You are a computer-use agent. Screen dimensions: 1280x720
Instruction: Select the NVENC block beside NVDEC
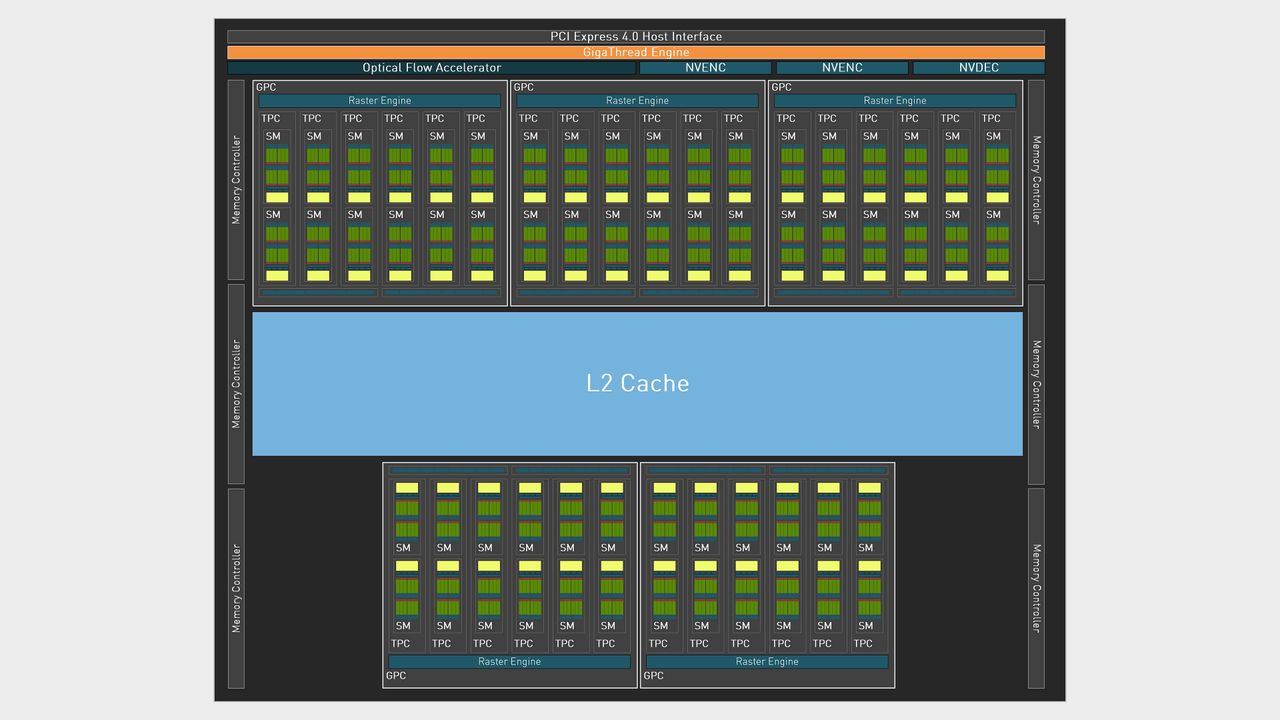point(842,68)
